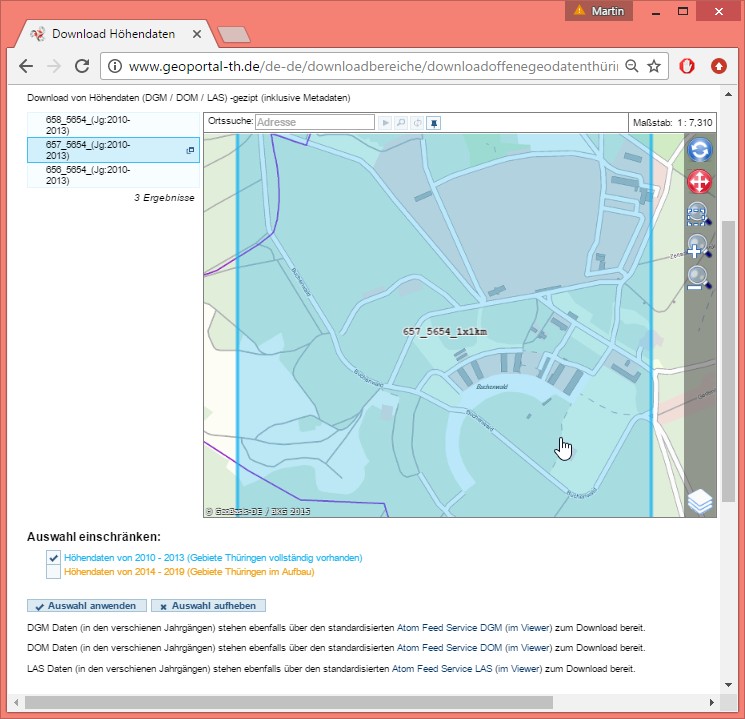Bookmark this page with the star icon
Image resolution: width=745 pixels, height=719 pixels.
(x=653, y=66)
